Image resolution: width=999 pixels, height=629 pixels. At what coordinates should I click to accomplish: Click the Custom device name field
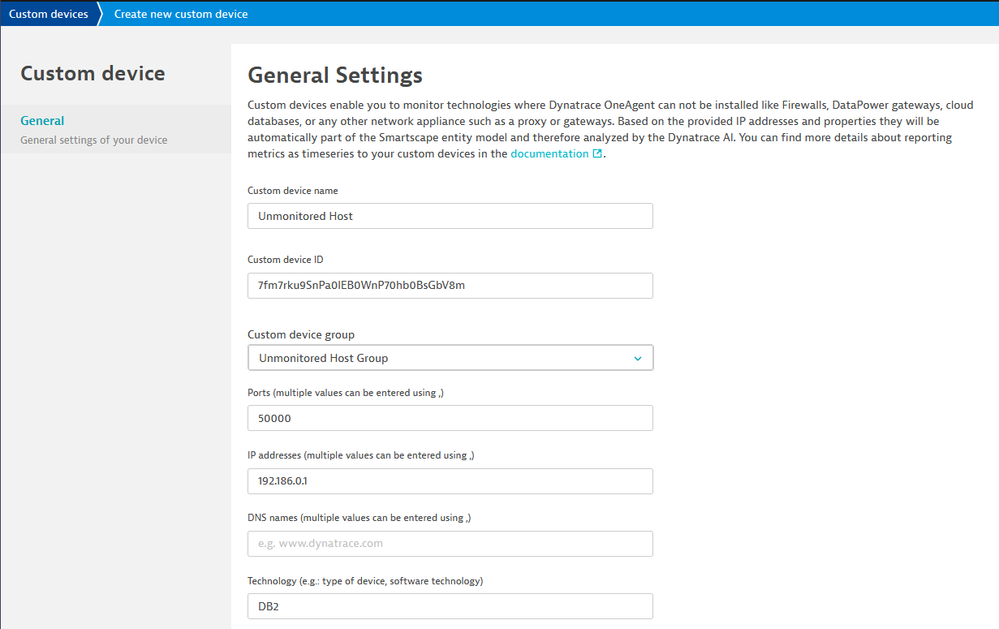[449, 216]
